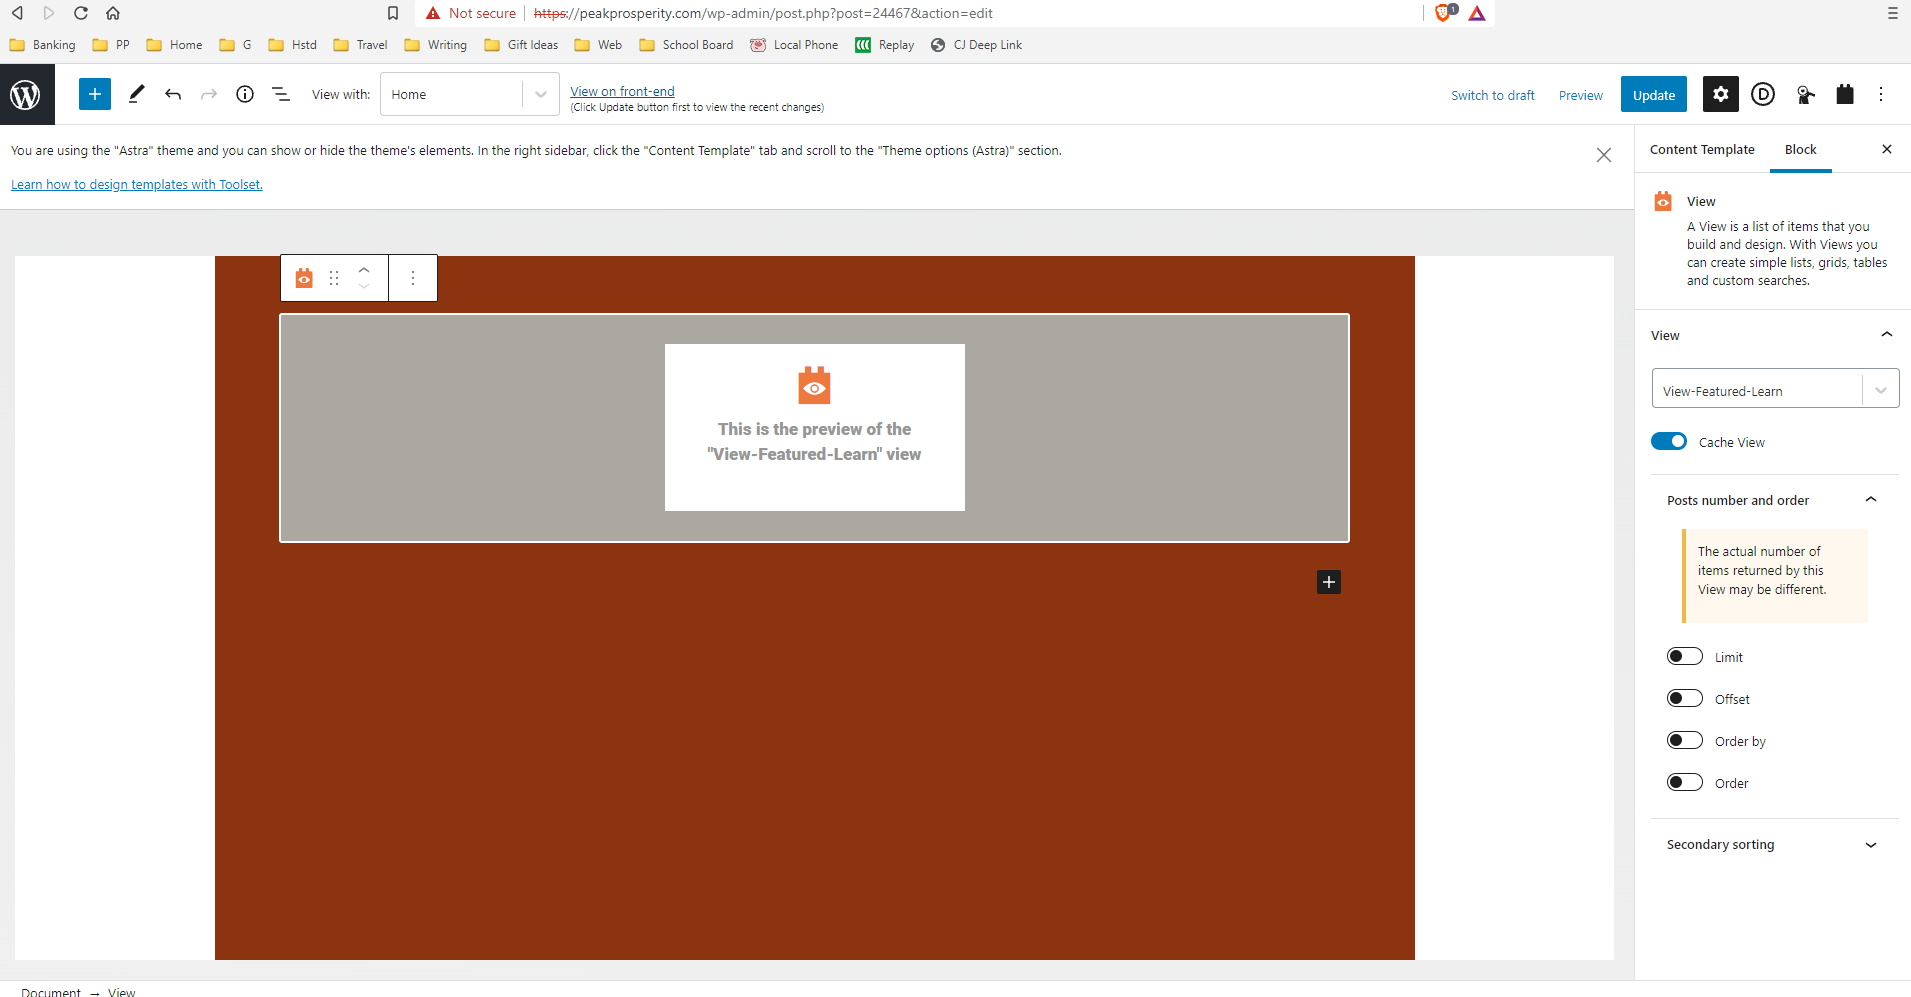Close the settings sidebar panel

[1887, 149]
